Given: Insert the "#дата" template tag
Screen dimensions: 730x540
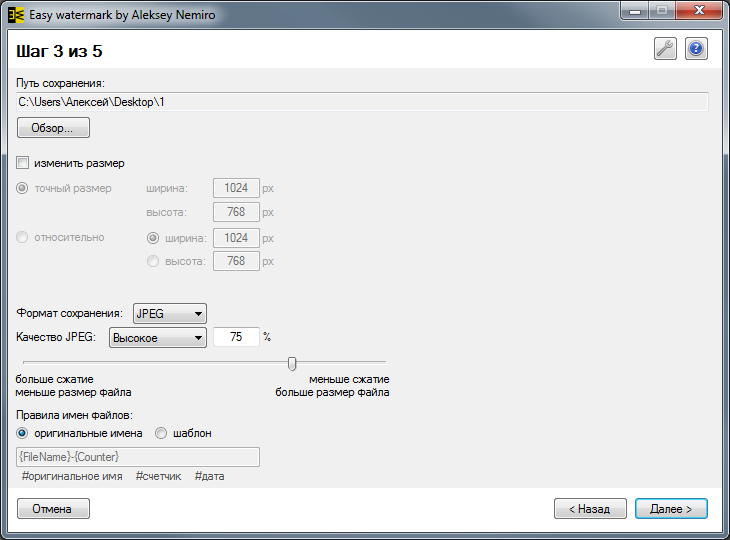Looking at the screenshot, I should (210, 476).
